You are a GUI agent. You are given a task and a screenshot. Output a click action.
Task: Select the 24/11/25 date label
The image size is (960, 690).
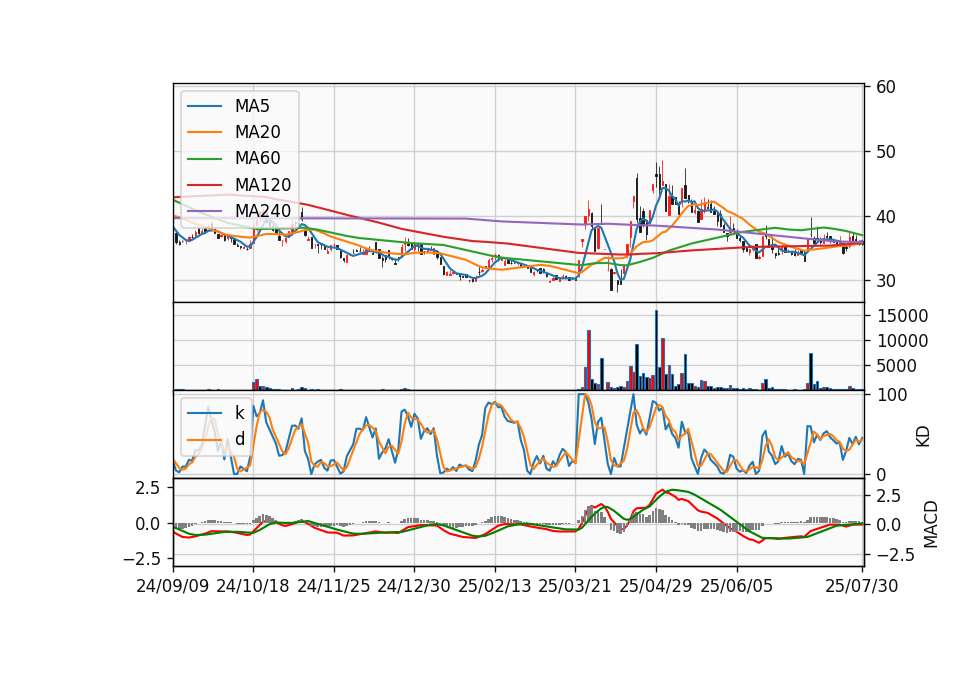tap(334, 586)
